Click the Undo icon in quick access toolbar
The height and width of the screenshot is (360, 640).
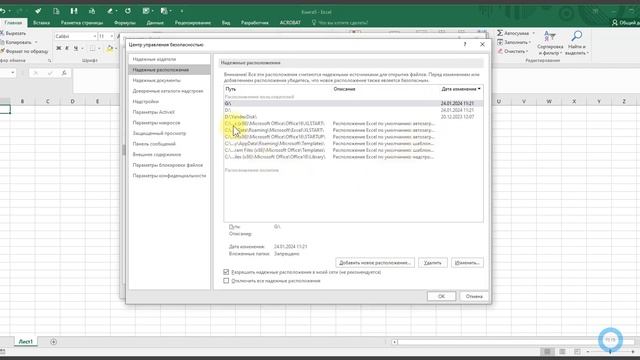click(x=3, y=11)
